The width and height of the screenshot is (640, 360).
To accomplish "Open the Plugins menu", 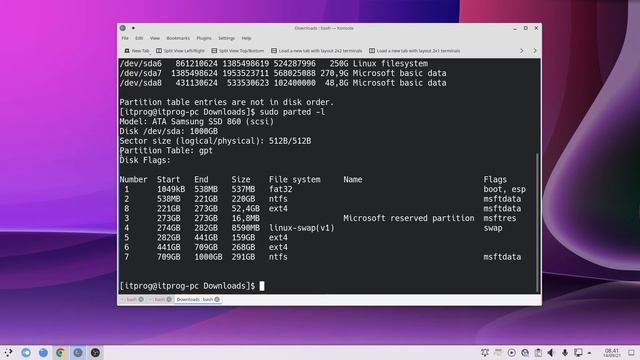I will click(204, 38).
